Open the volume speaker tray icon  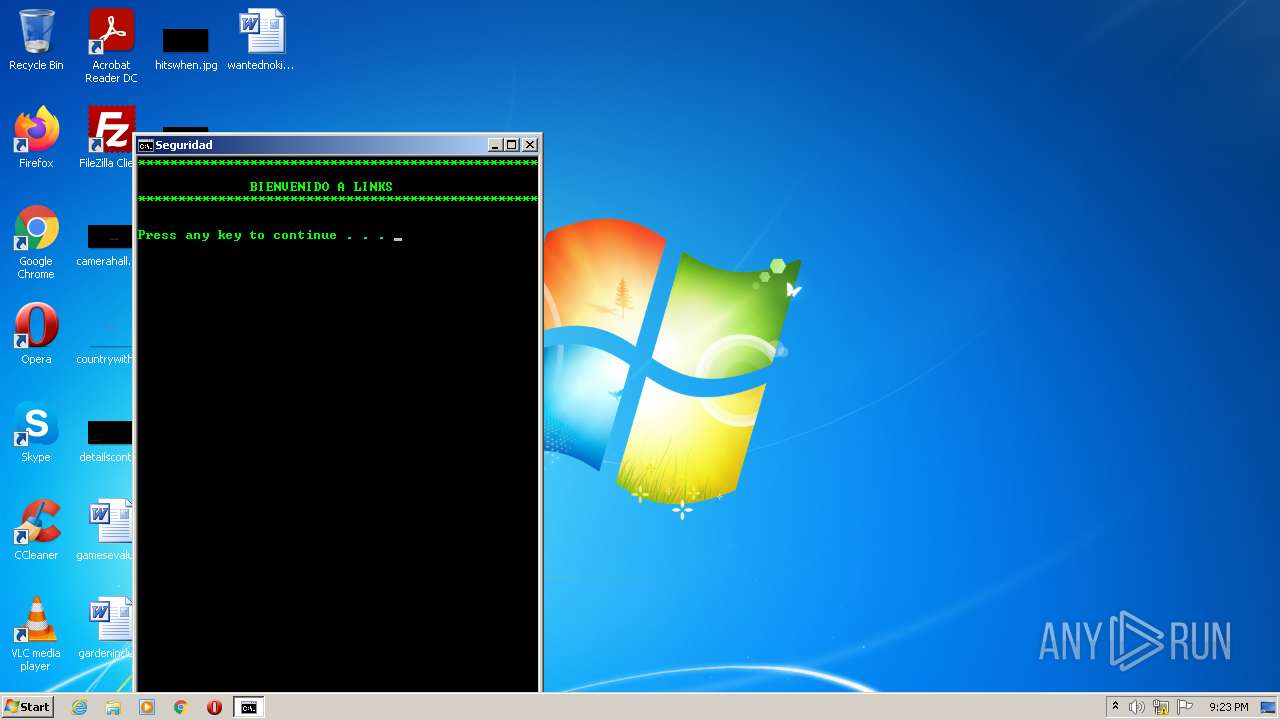[x=1137, y=707]
